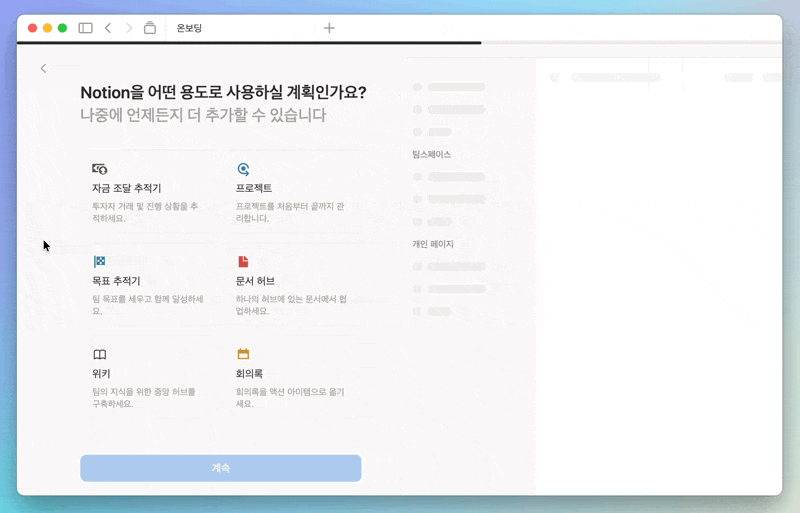Viewport: 800px width, 513px height.
Task: Open the tab overview stack icon
Action: pyautogui.click(x=149, y=28)
